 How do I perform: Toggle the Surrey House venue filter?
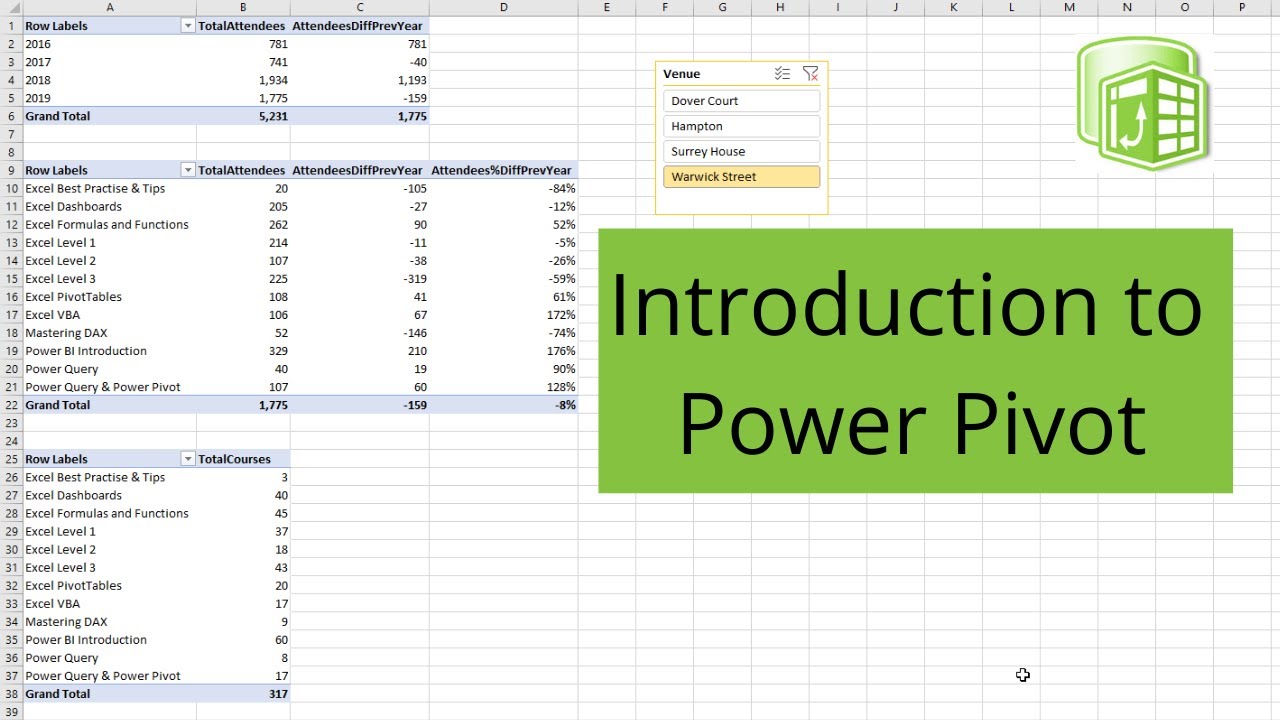741,151
